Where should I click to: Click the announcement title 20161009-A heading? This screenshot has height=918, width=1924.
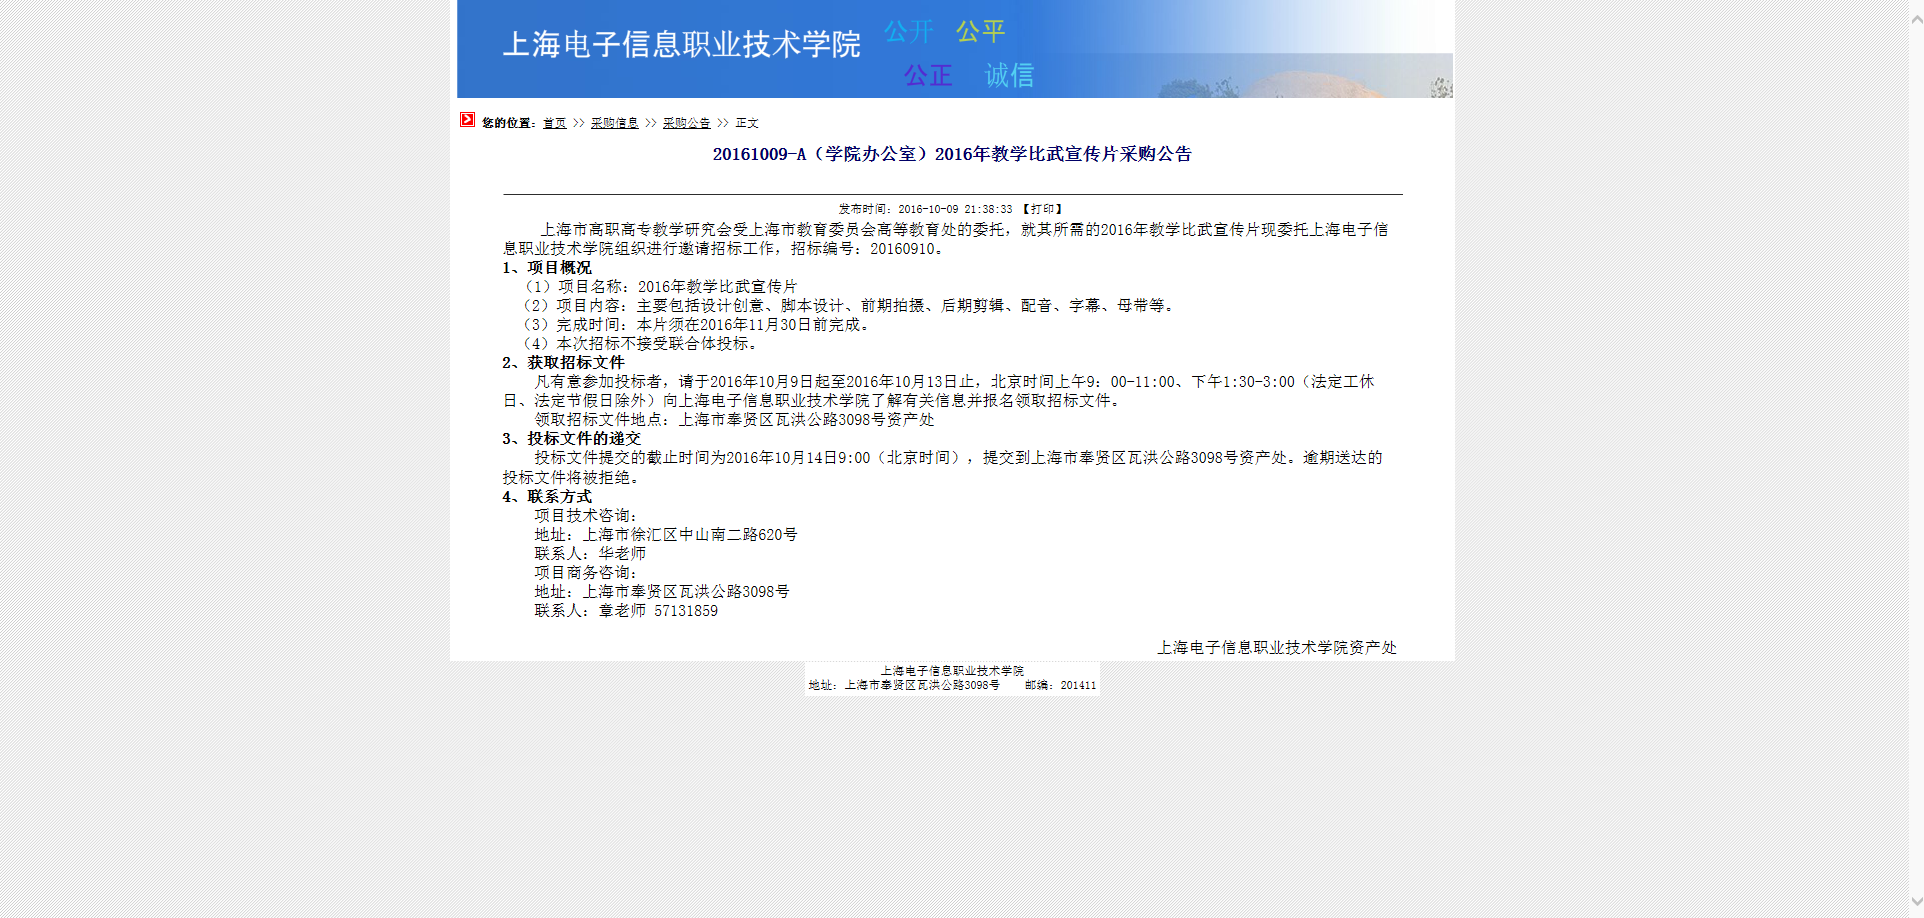tap(952, 154)
